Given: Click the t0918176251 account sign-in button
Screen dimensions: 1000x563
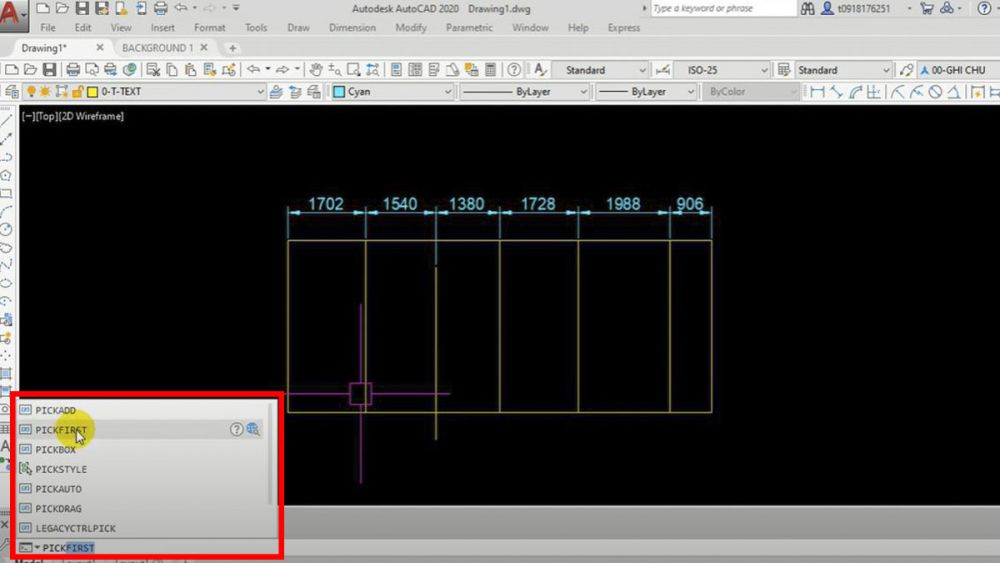Looking at the screenshot, I should [855, 8].
